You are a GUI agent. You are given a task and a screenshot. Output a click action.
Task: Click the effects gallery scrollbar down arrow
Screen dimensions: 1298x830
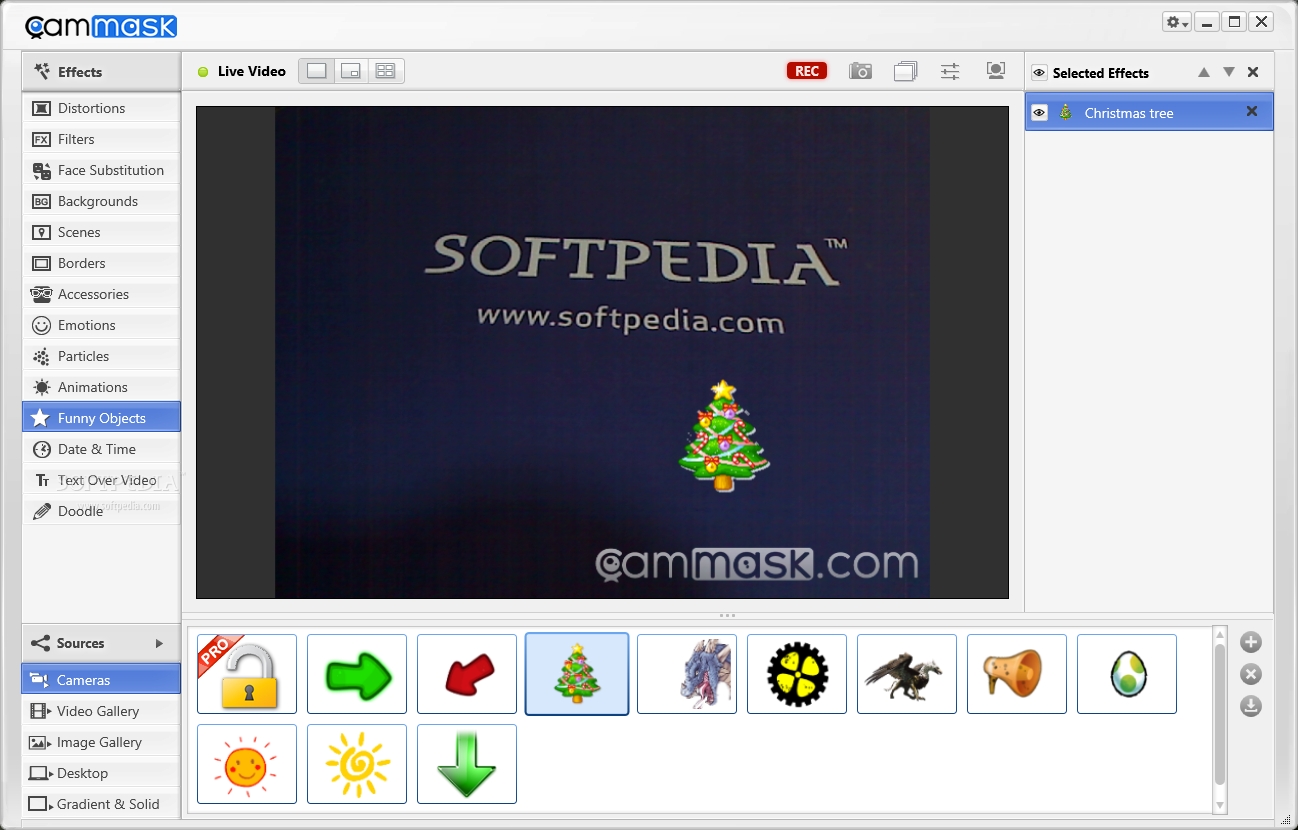click(1219, 805)
